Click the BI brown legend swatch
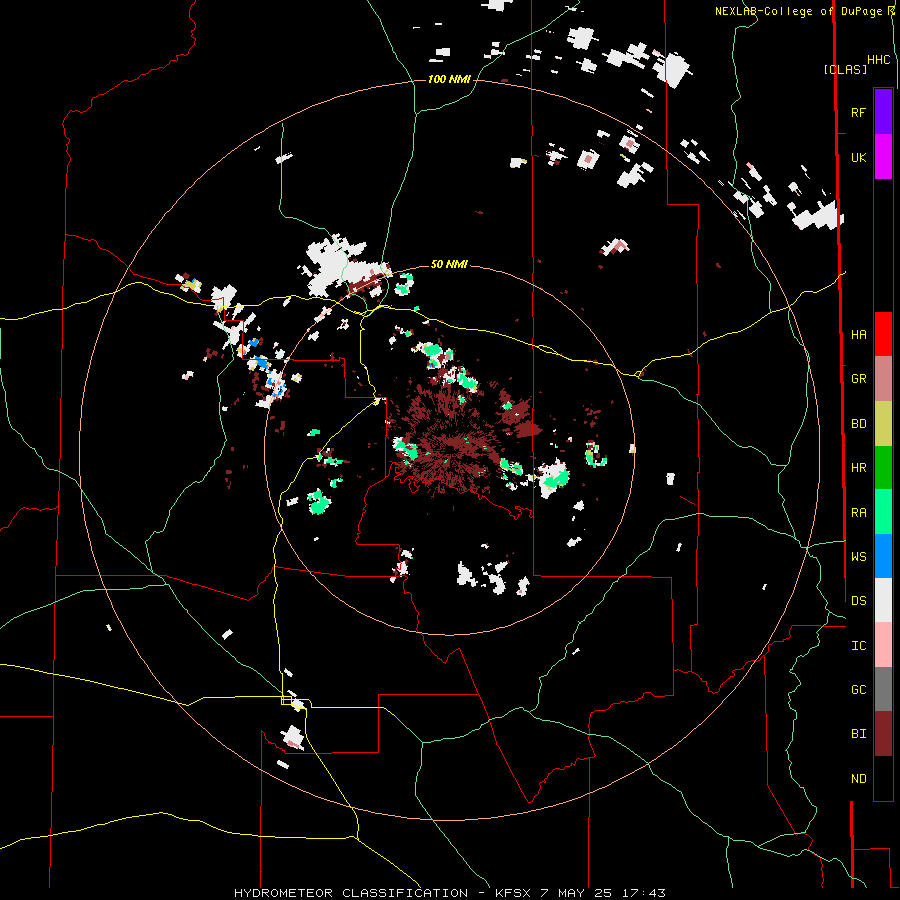 pyautogui.click(x=883, y=734)
